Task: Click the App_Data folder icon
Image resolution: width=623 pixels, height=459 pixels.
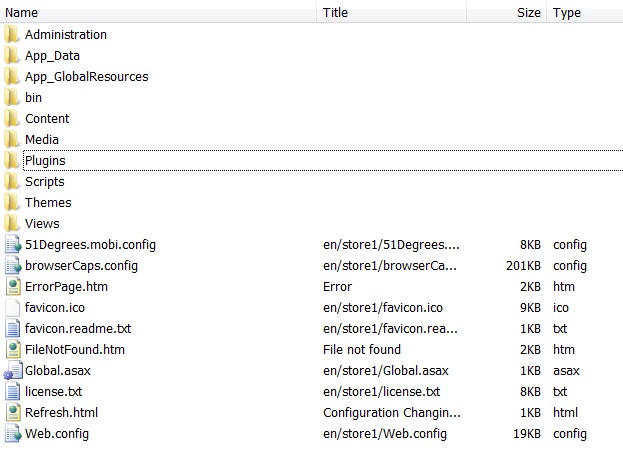Action: 12,56
